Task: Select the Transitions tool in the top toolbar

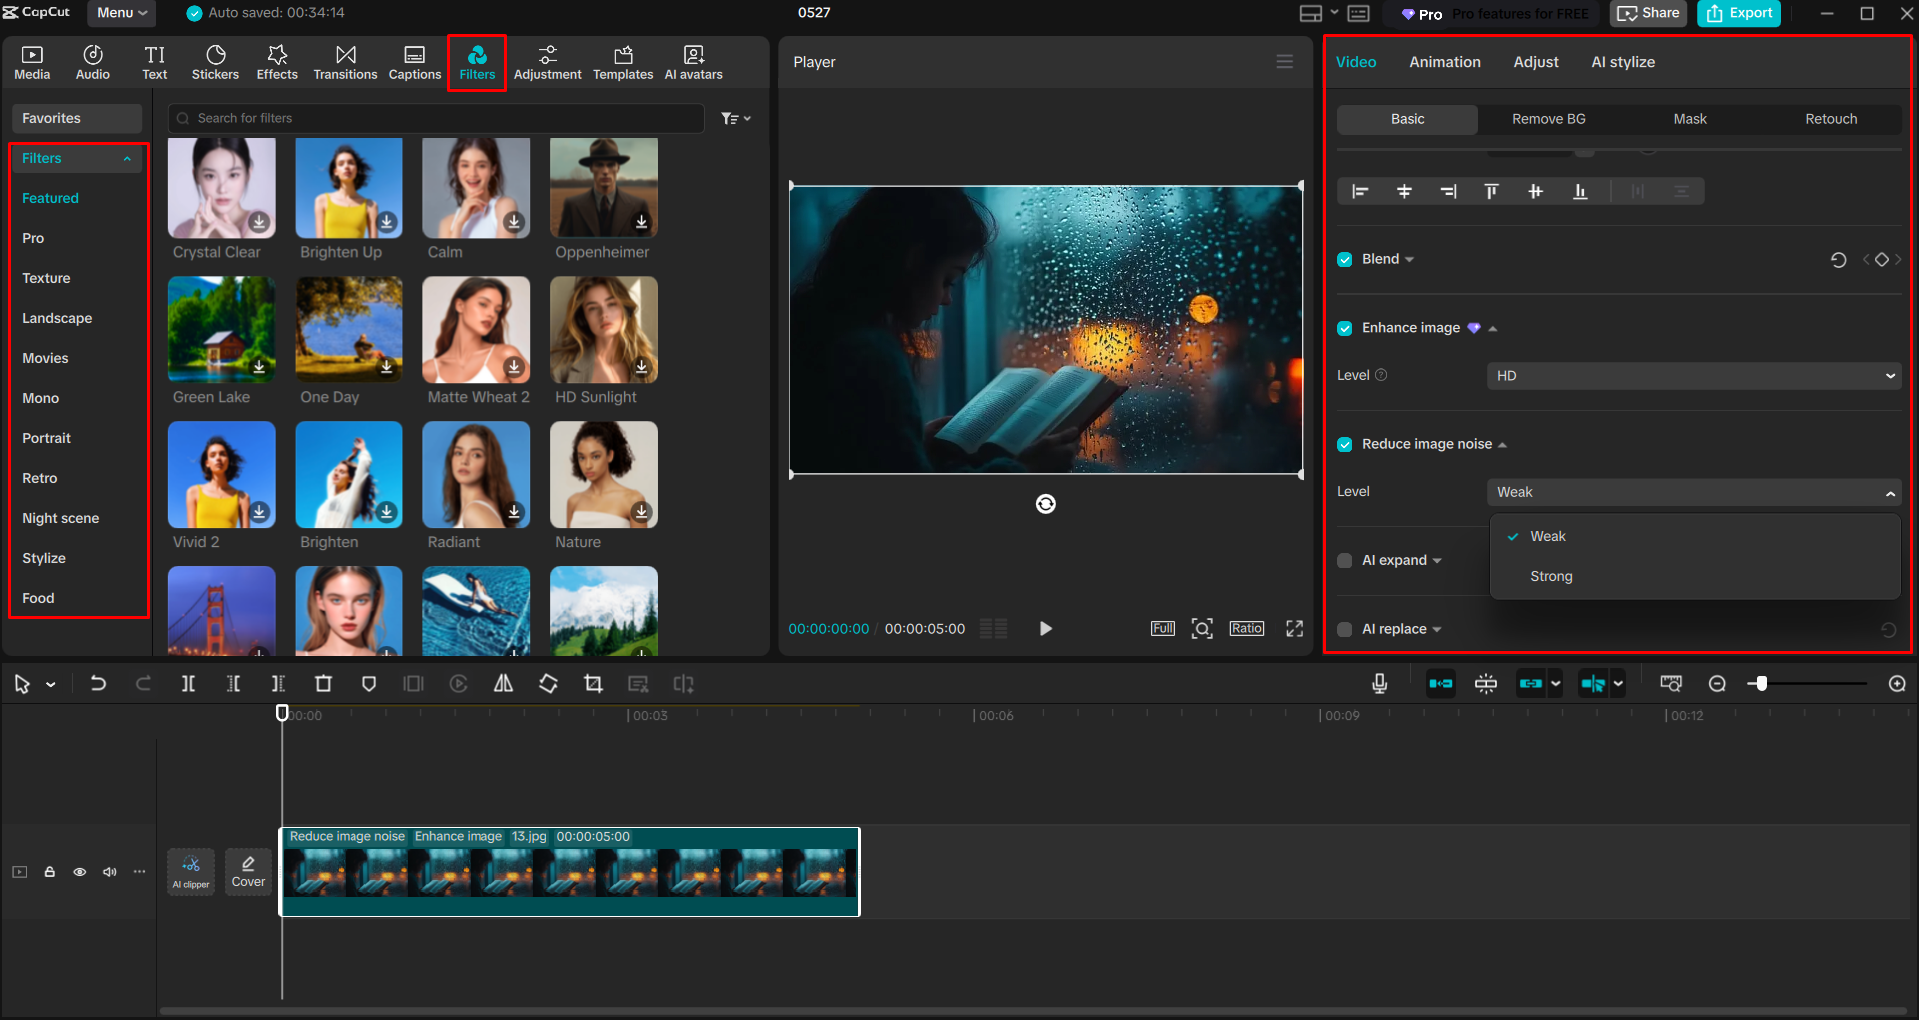Action: tap(345, 61)
